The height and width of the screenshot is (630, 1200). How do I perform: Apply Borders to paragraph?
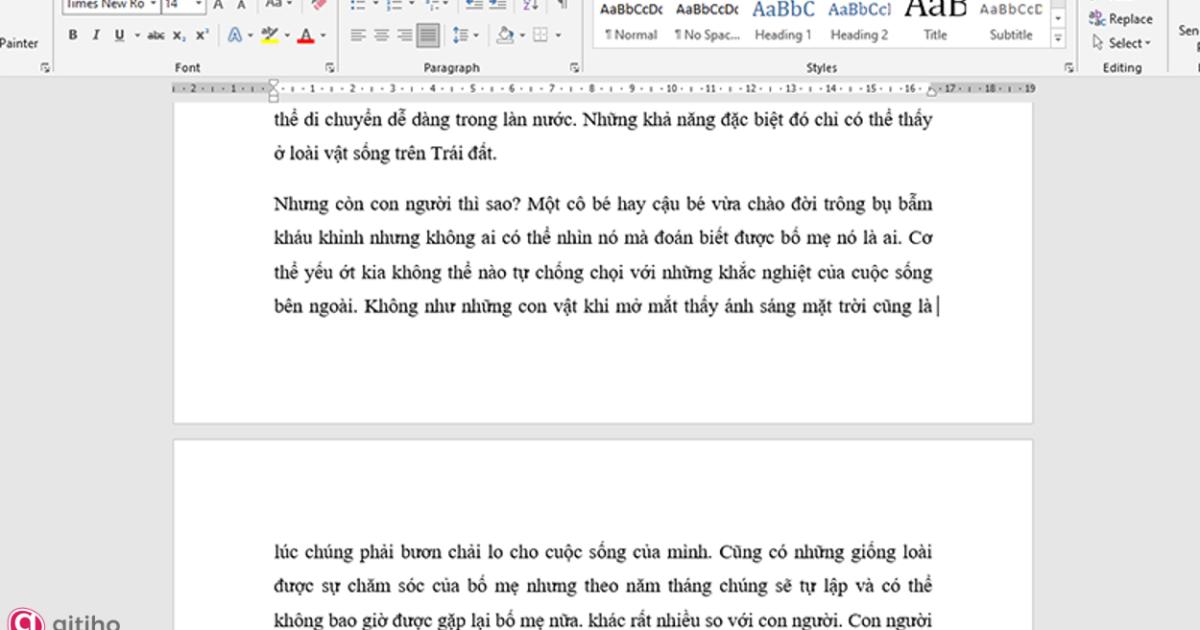[540, 35]
